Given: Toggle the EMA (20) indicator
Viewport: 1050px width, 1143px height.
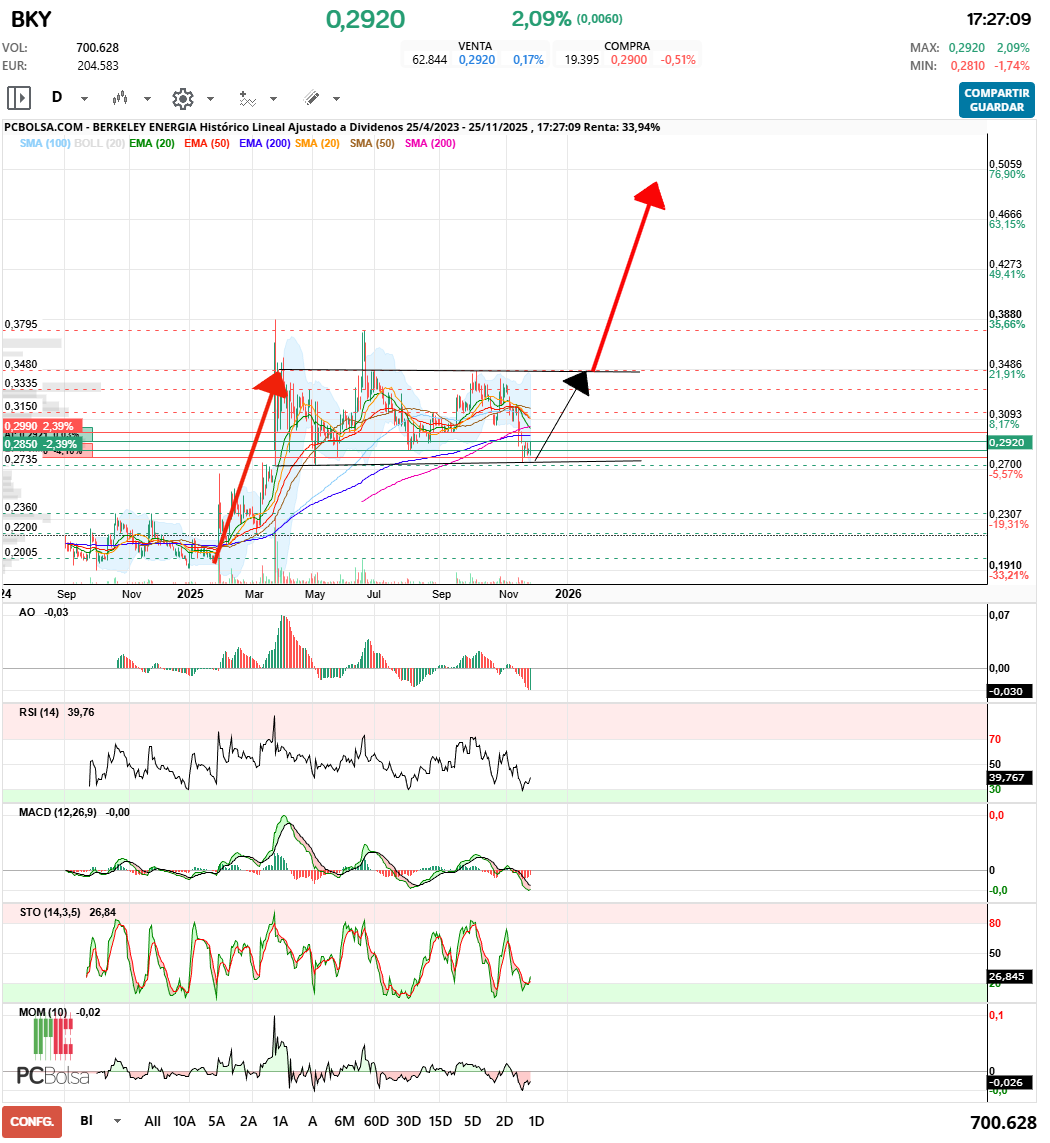Looking at the screenshot, I should point(152,143).
